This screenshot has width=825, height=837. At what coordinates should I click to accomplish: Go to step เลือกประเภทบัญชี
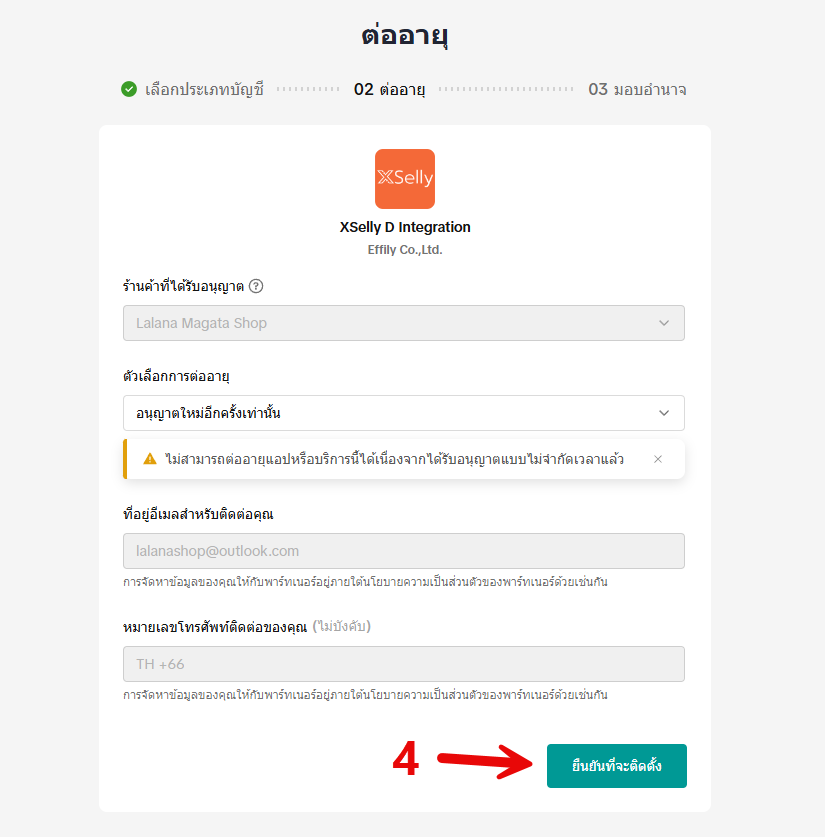[x=204, y=89]
